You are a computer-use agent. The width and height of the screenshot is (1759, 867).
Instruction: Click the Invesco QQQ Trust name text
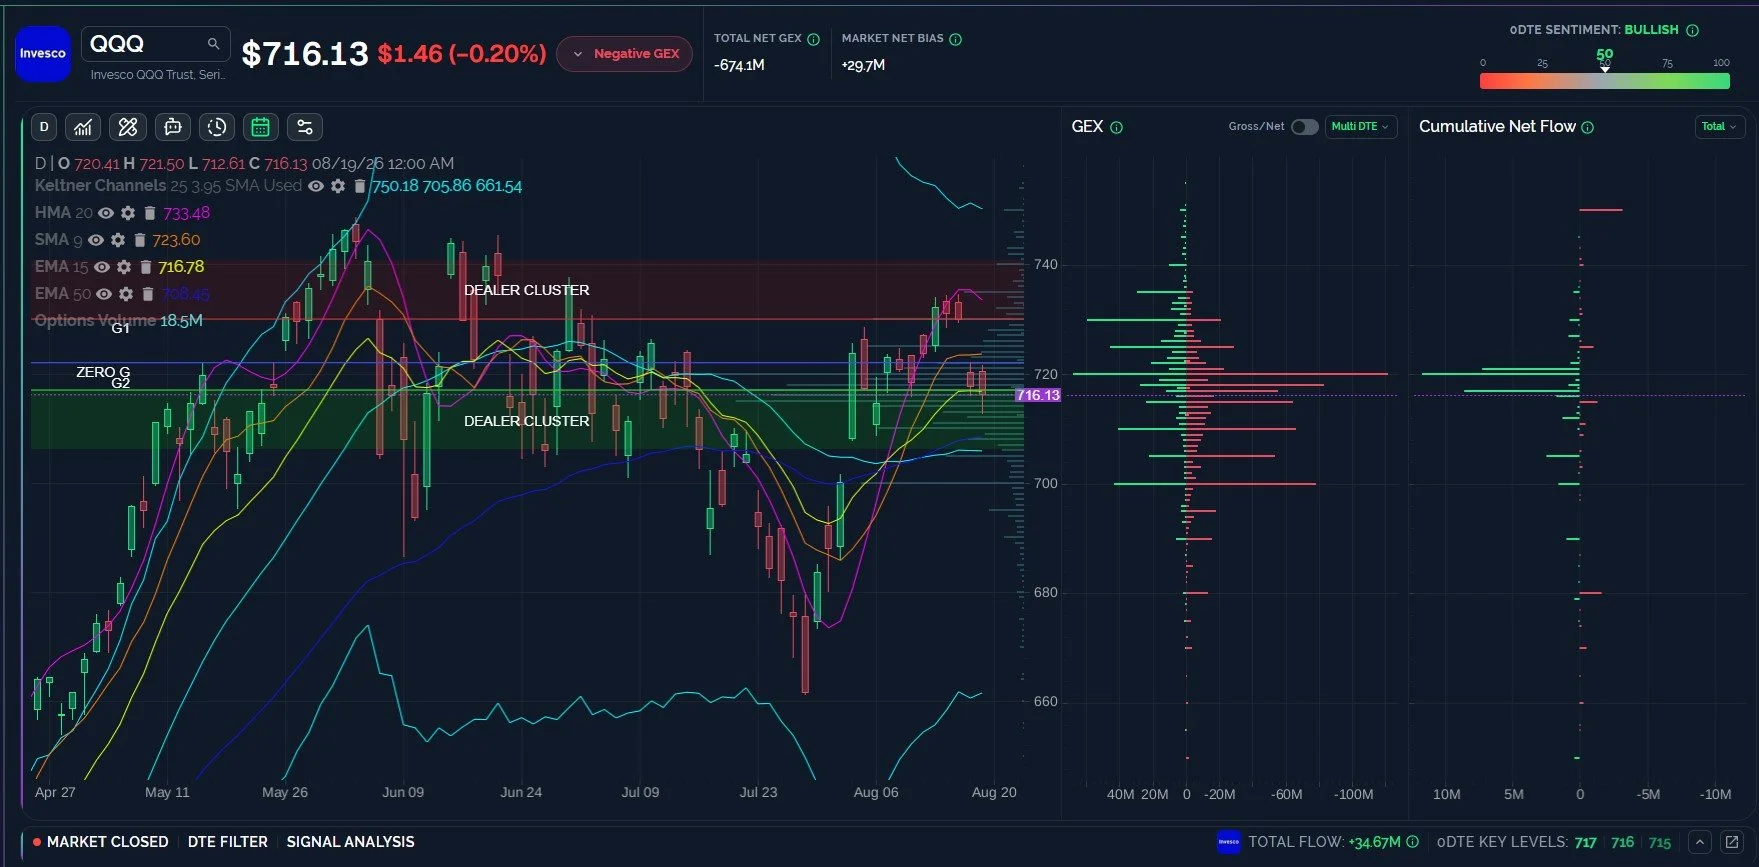(x=158, y=75)
